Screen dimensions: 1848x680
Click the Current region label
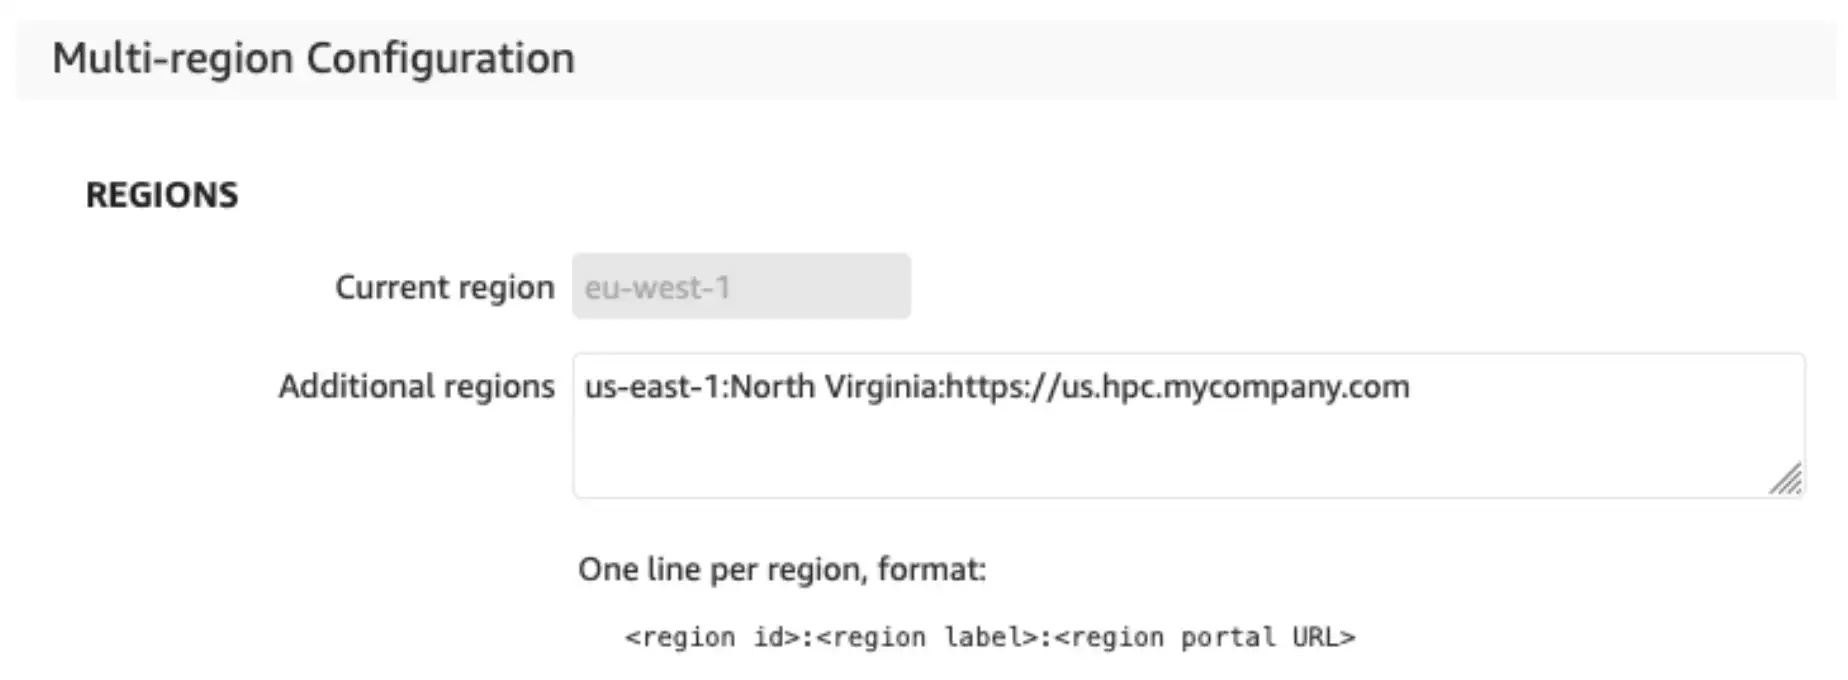tap(444, 287)
